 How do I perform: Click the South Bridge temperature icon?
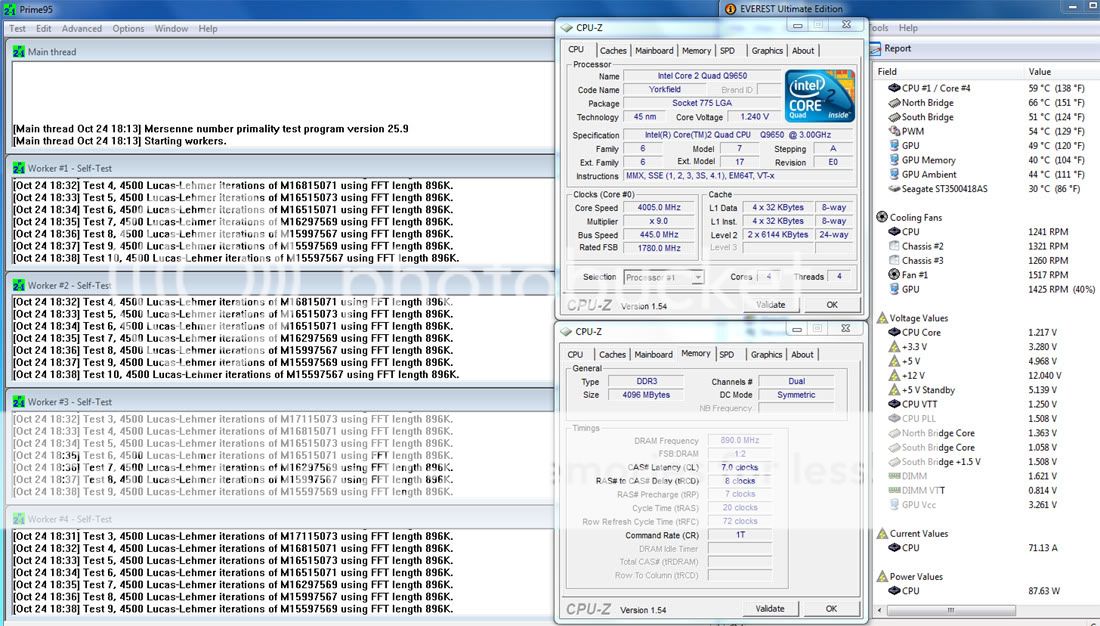click(894, 117)
